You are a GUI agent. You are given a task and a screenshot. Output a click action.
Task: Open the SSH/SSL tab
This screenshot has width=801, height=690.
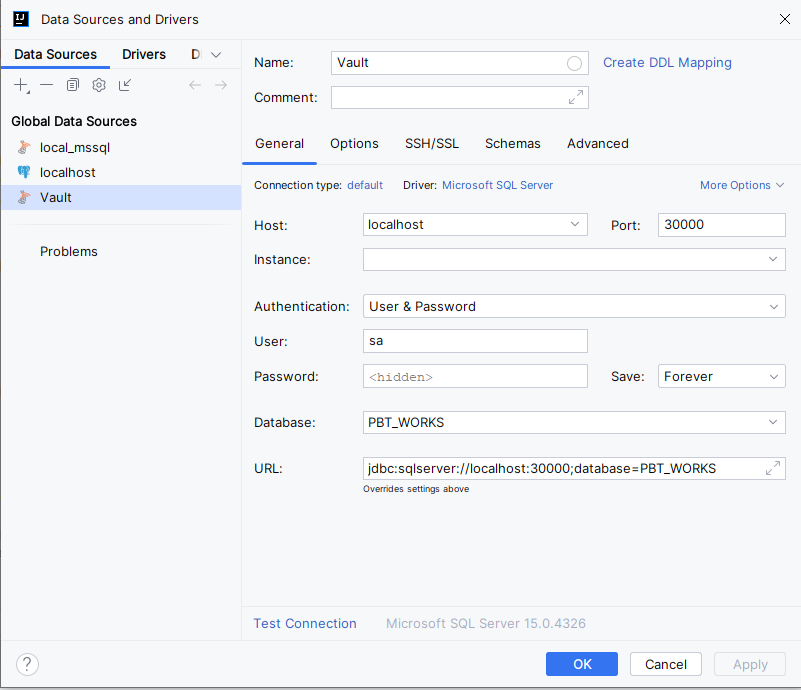[x=432, y=144]
